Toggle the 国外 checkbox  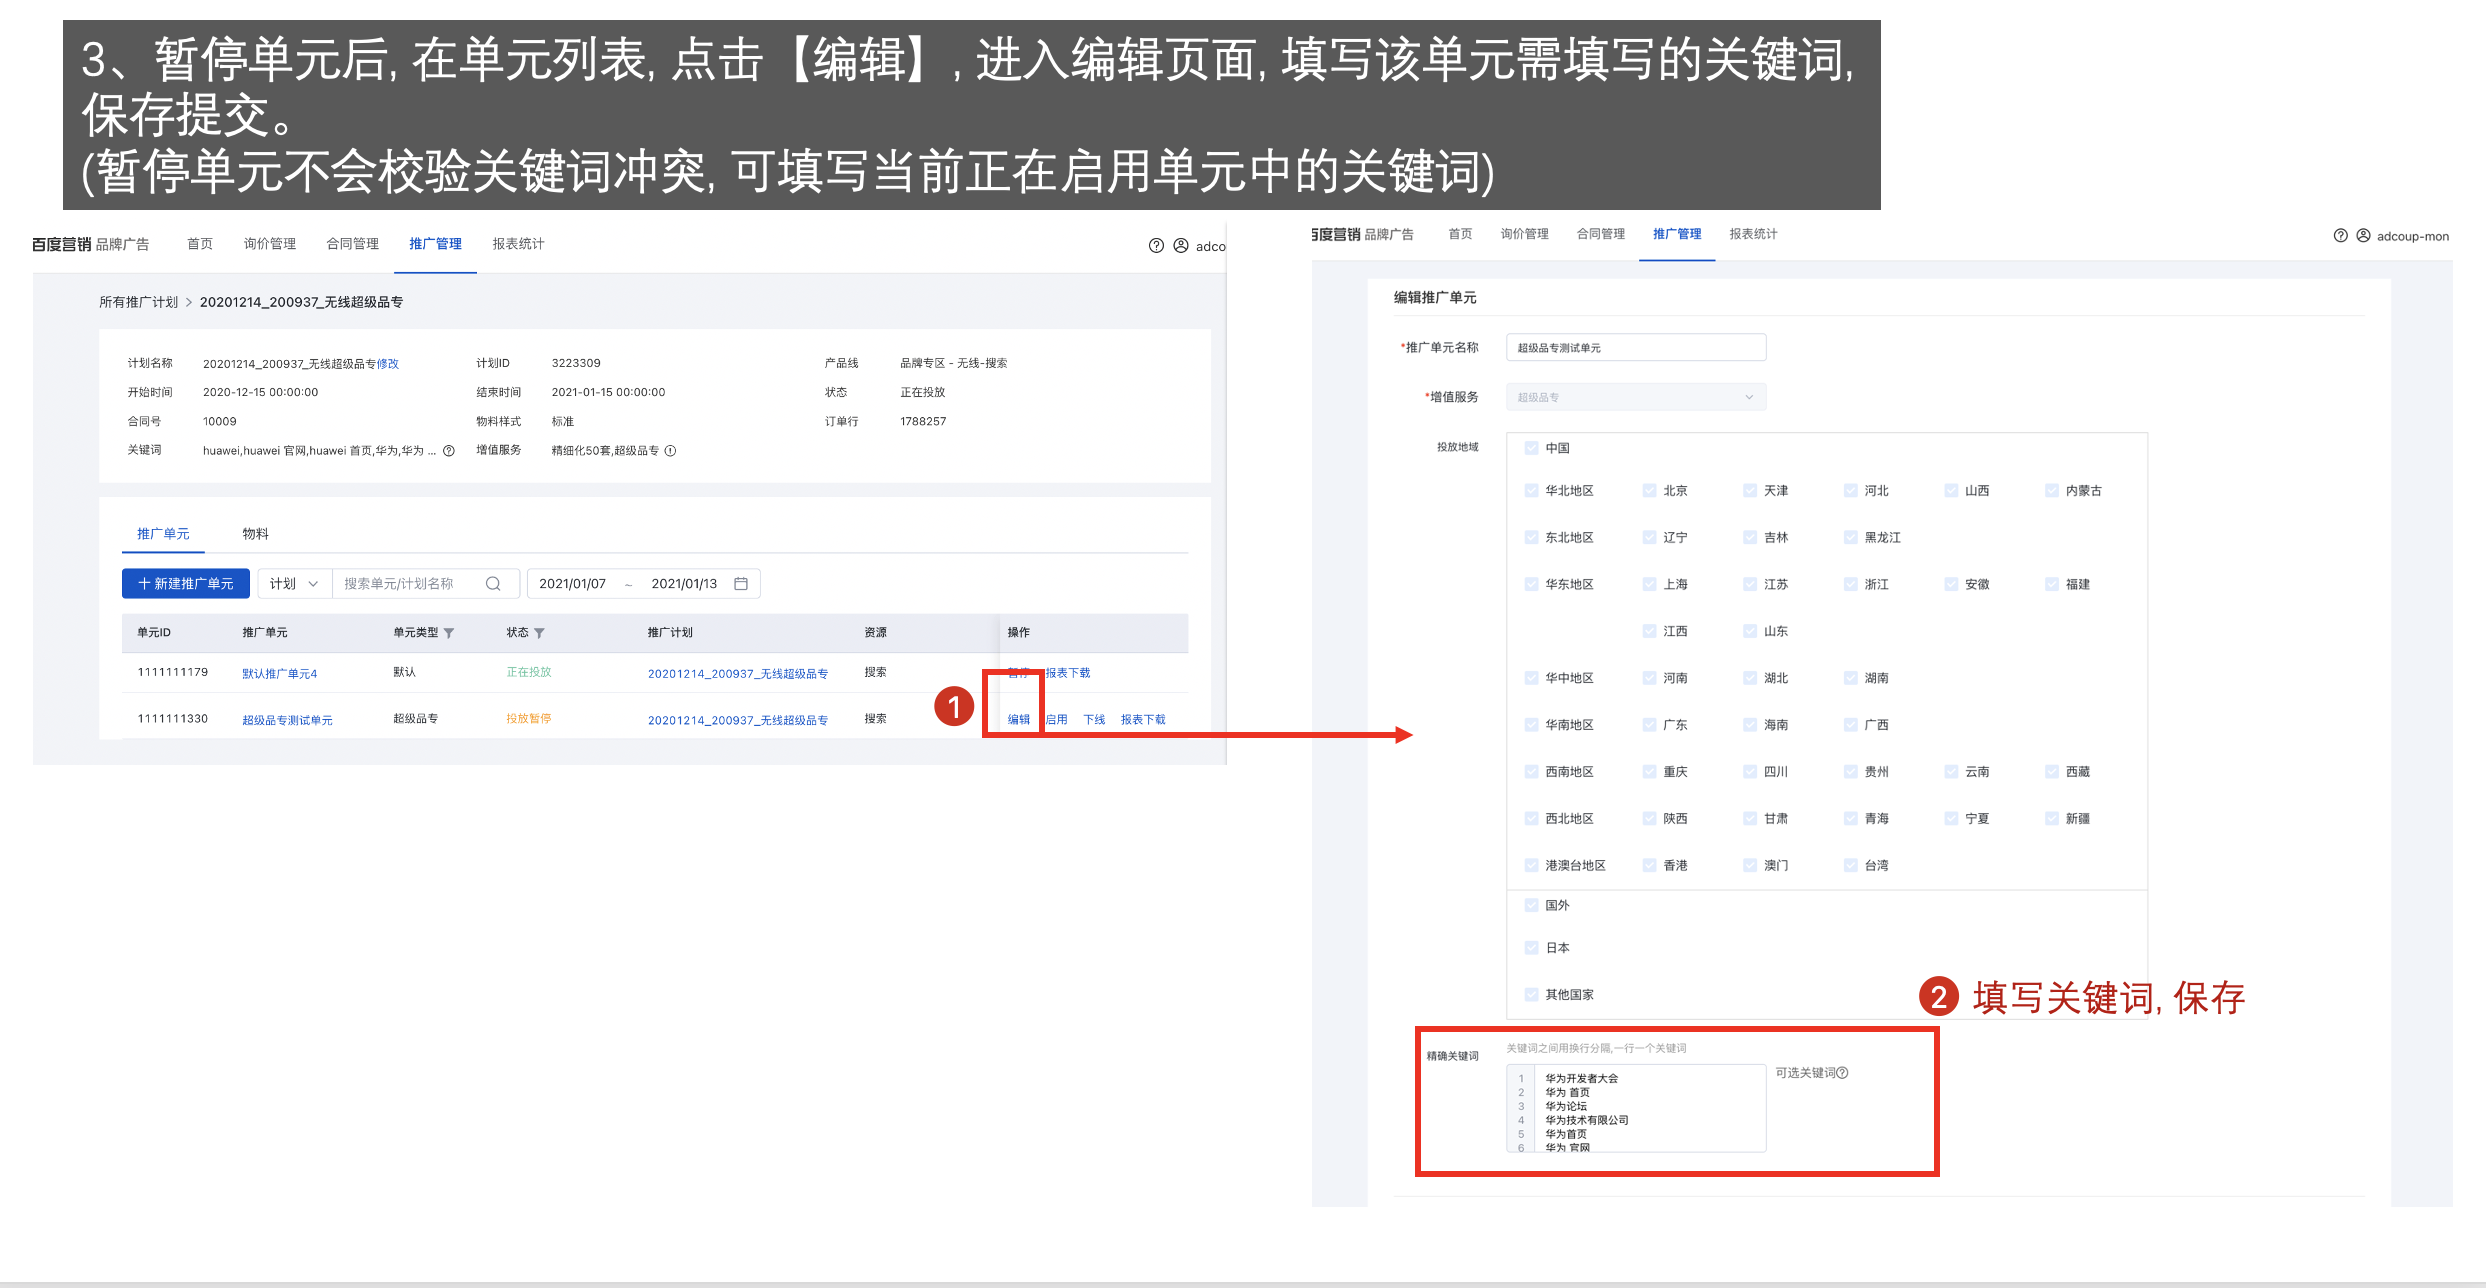(x=1531, y=905)
